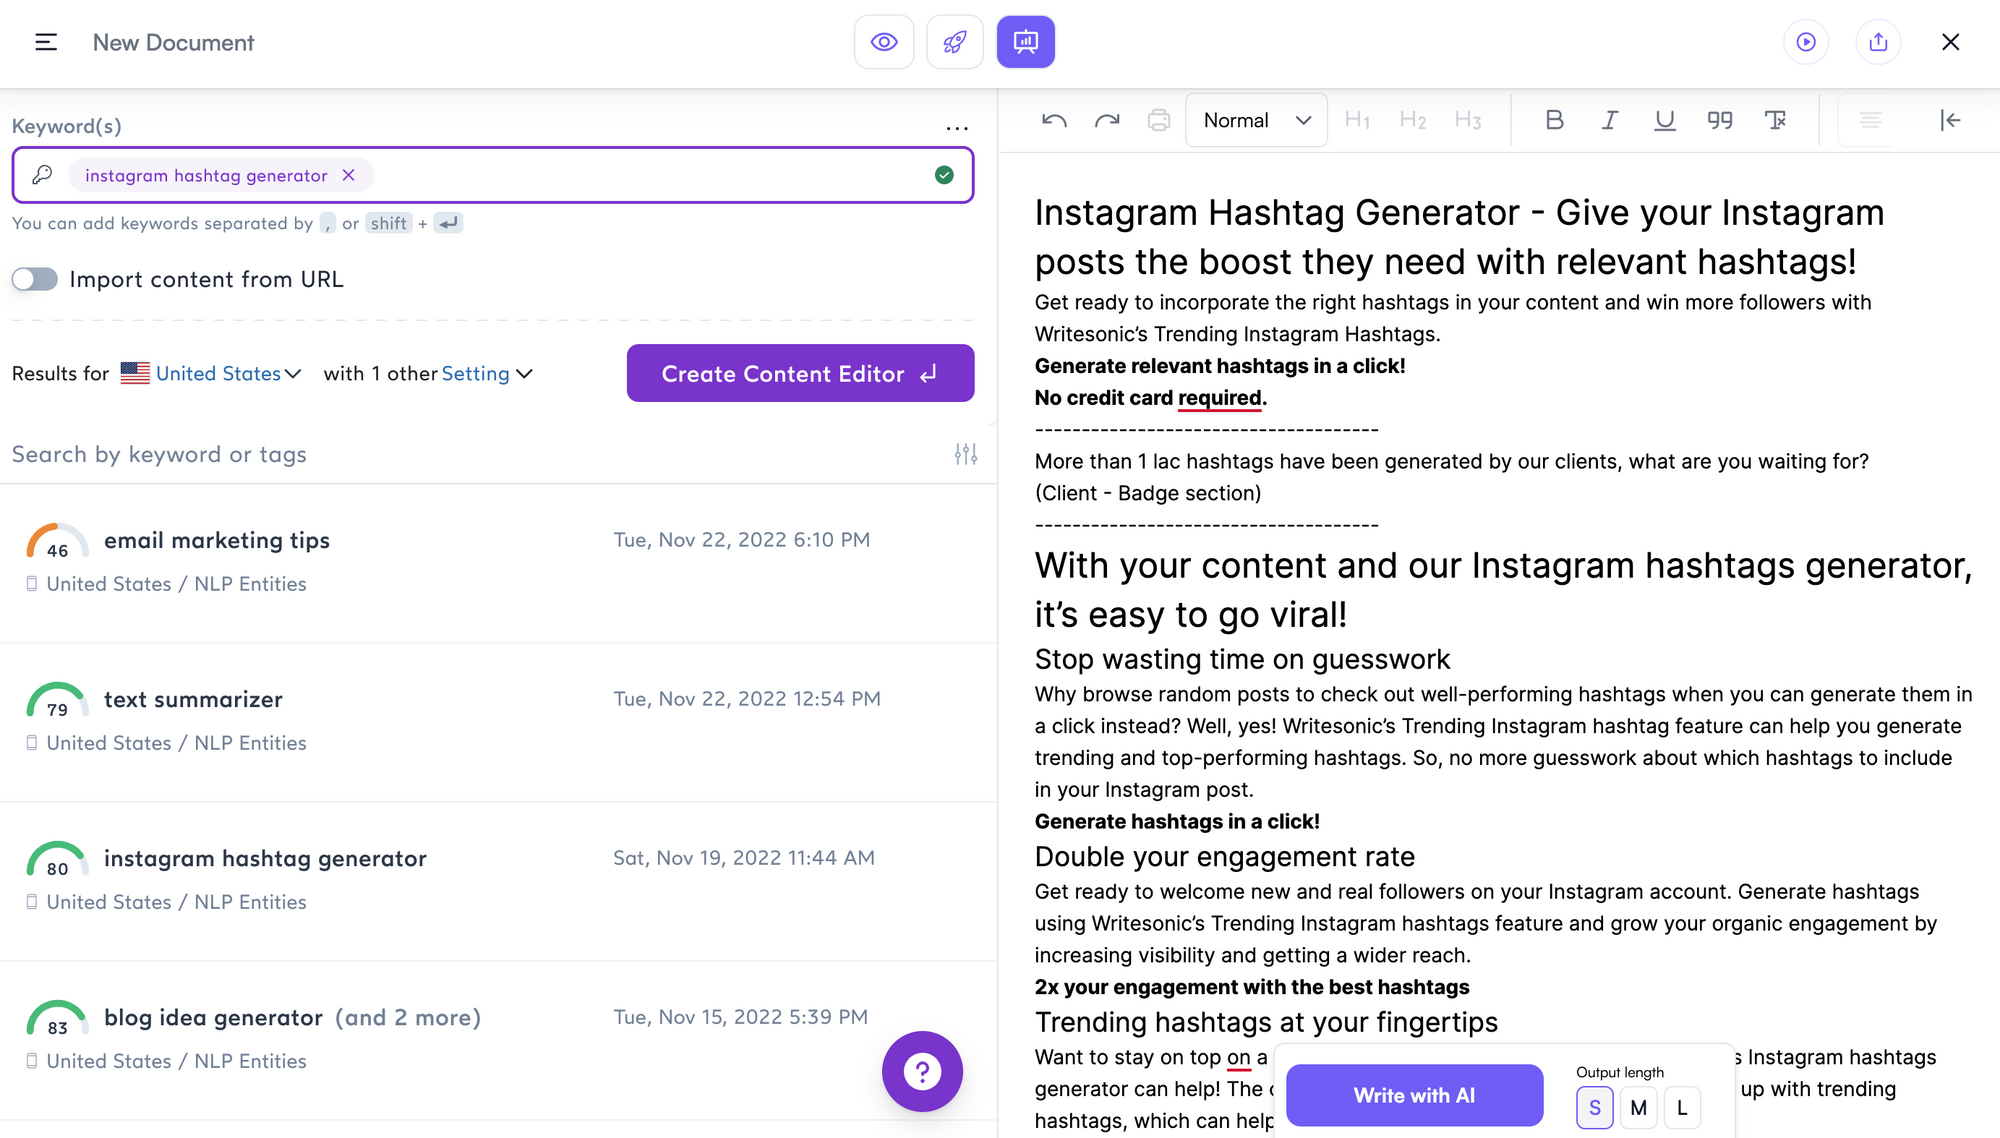Click the eye preview icon
The image size is (2000, 1138).
point(884,42)
